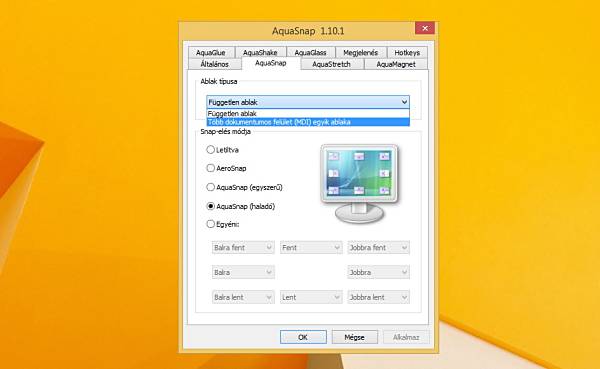Close the AquaSnap settings window
600x369 pixels.
click(425, 28)
